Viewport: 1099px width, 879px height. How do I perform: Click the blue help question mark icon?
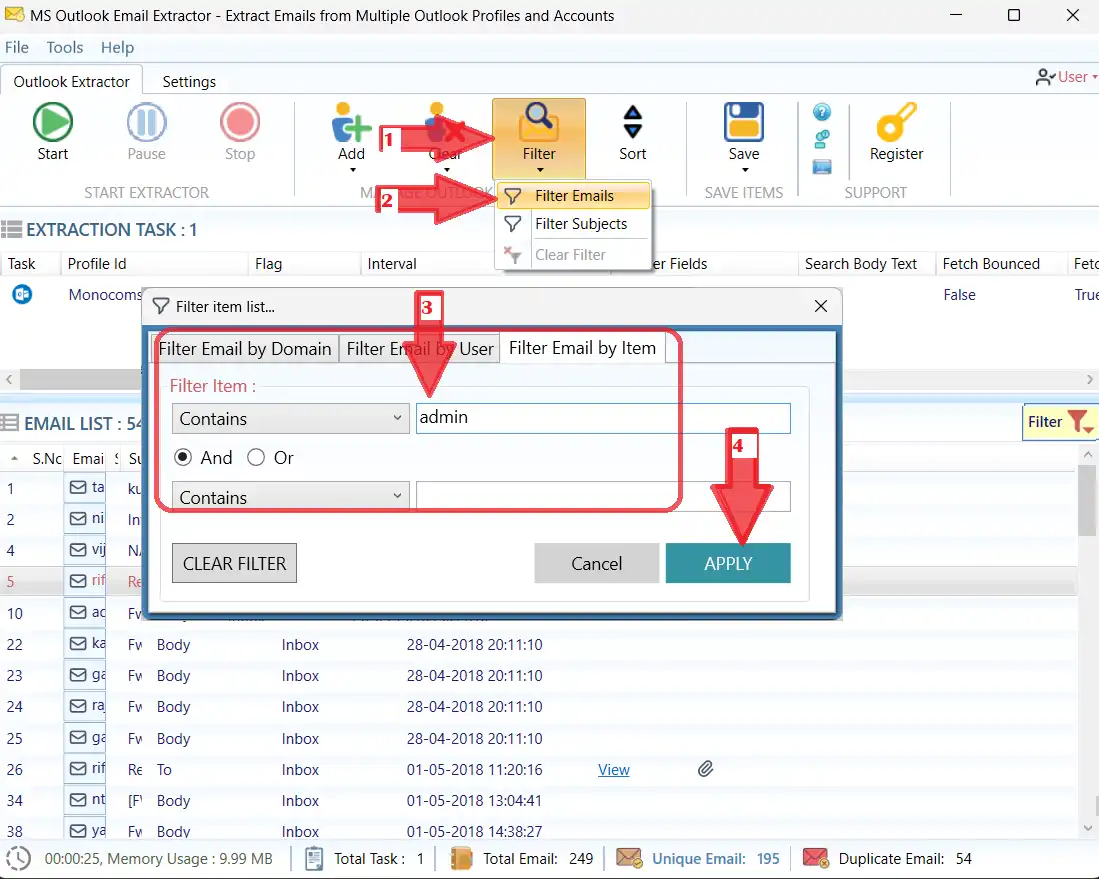click(821, 111)
